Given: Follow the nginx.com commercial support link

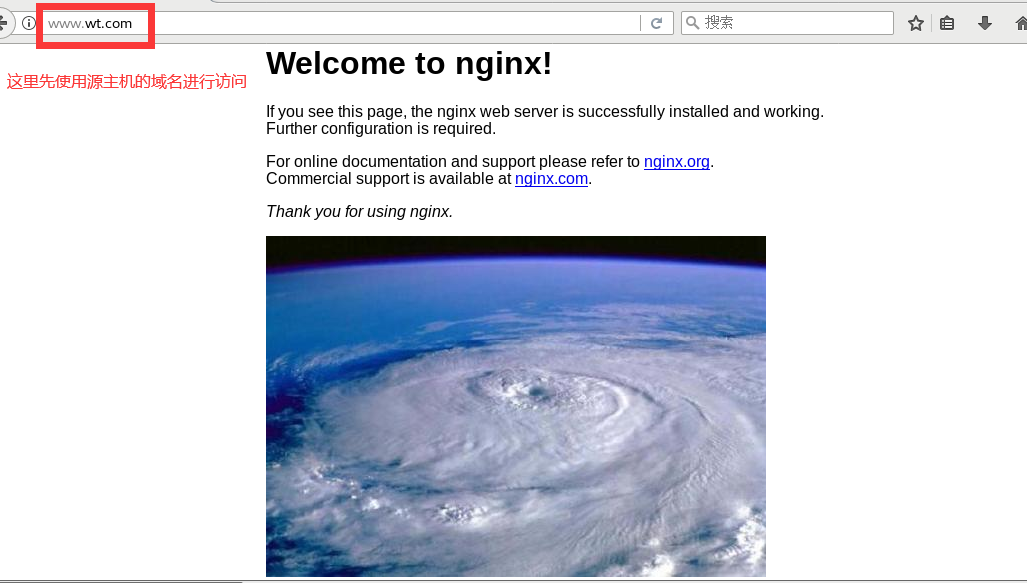Looking at the screenshot, I should coord(551,178).
